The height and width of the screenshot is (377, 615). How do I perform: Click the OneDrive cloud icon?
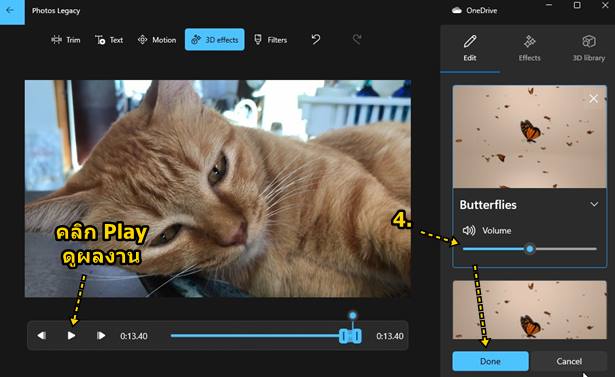point(457,11)
